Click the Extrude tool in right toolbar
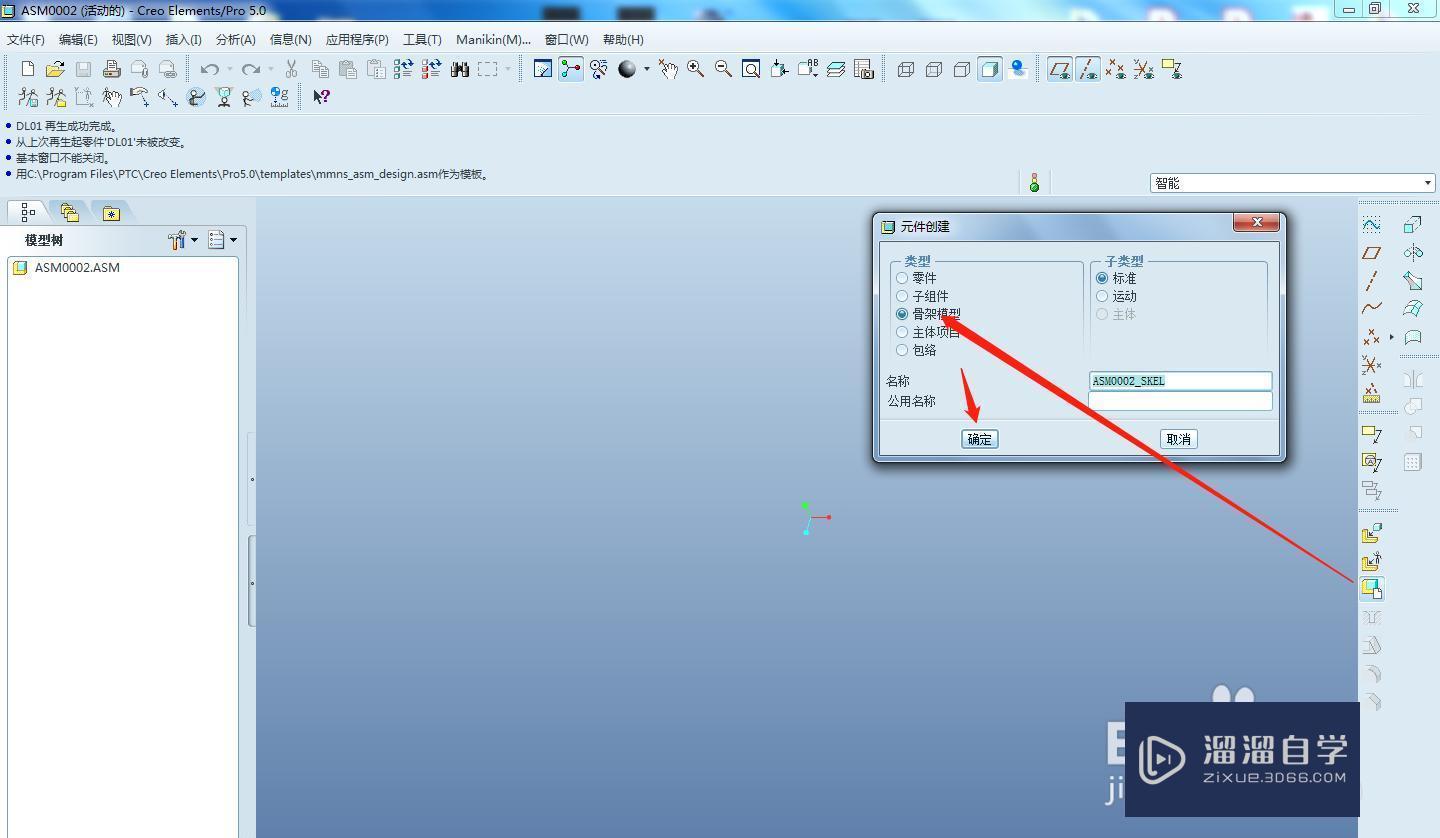Screen dimensions: 1440x838 coord(1412,225)
